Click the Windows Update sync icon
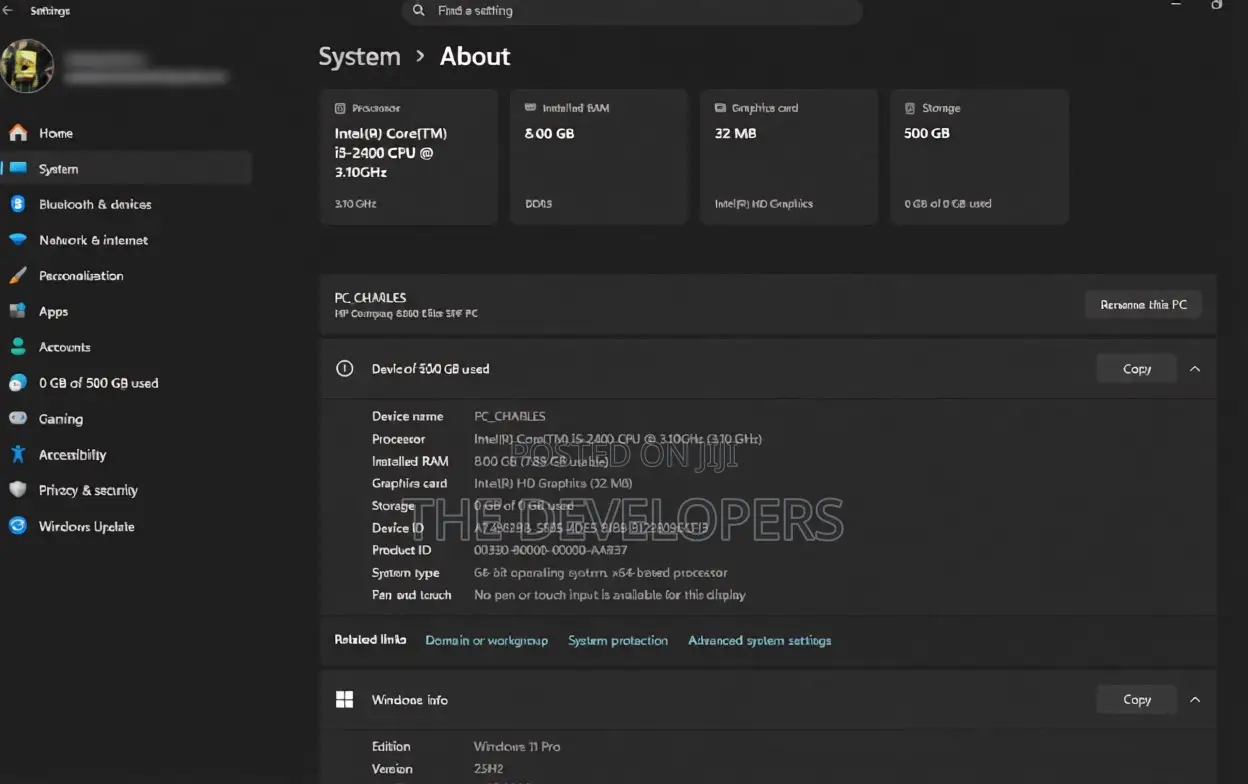This screenshot has height=784, width=1248. [18, 526]
